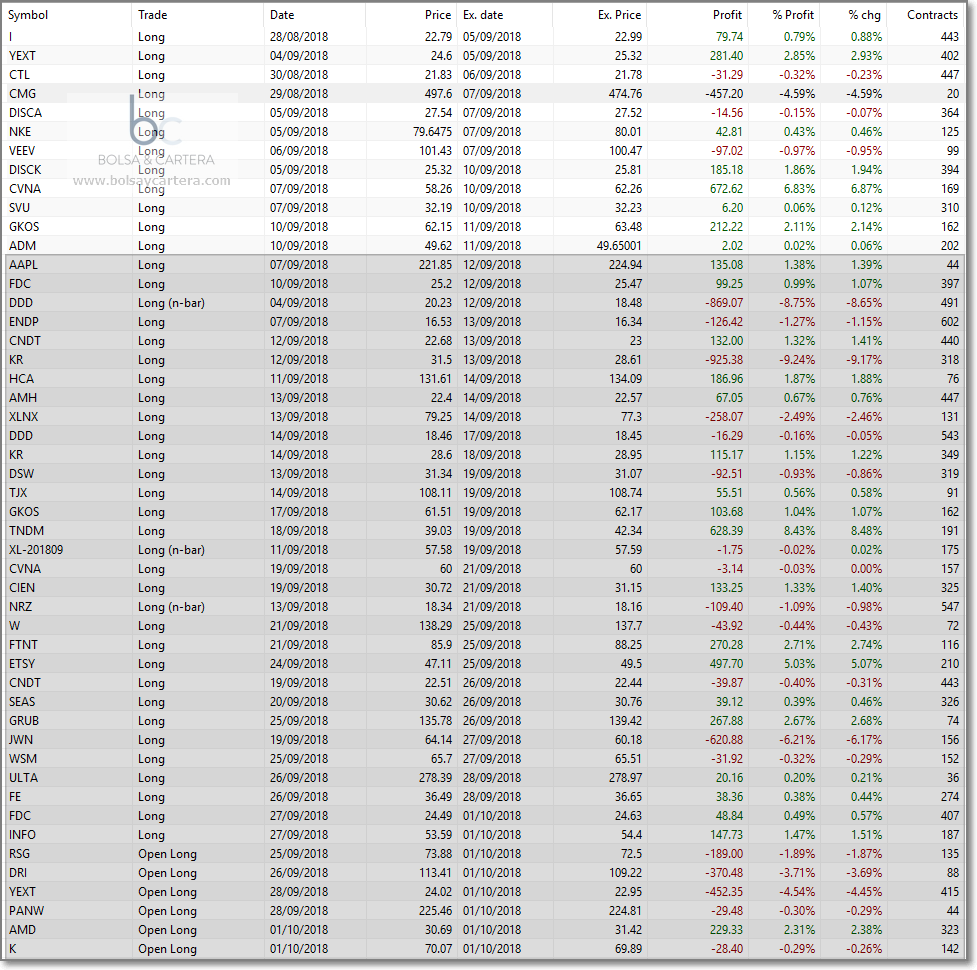Select the W symbol cell
The height and width of the screenshot is (970, 977).
[14, 625]
